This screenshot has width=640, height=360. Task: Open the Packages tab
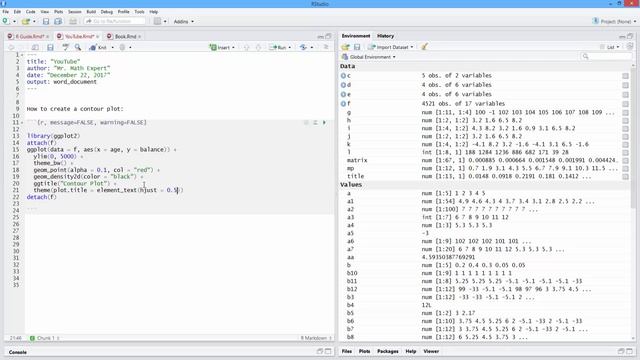tap(388, 351)
